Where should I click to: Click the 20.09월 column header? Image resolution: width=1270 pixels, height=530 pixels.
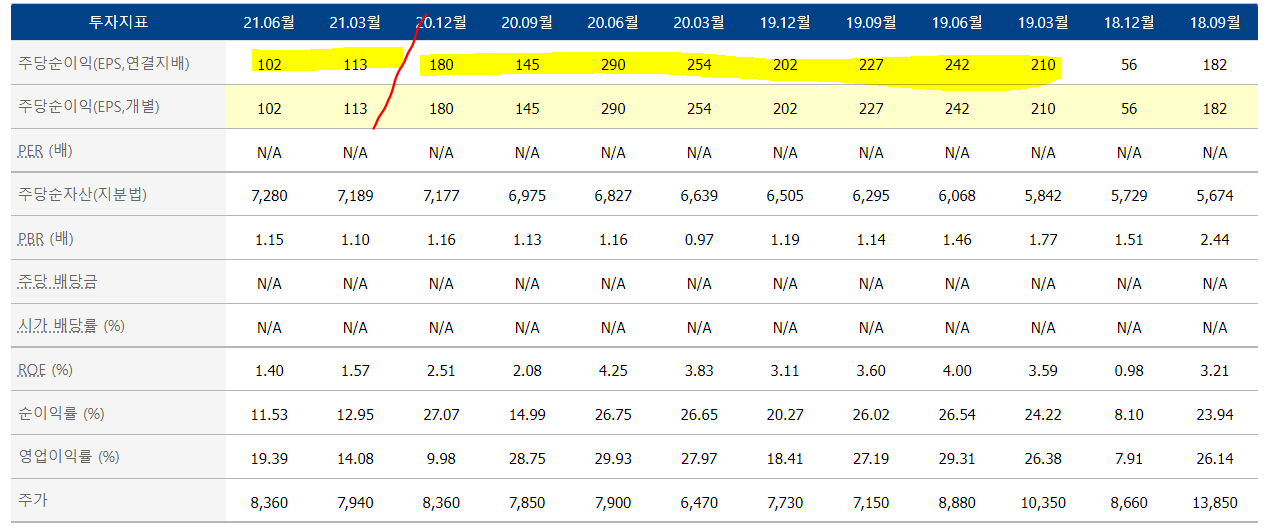[527, 21]
